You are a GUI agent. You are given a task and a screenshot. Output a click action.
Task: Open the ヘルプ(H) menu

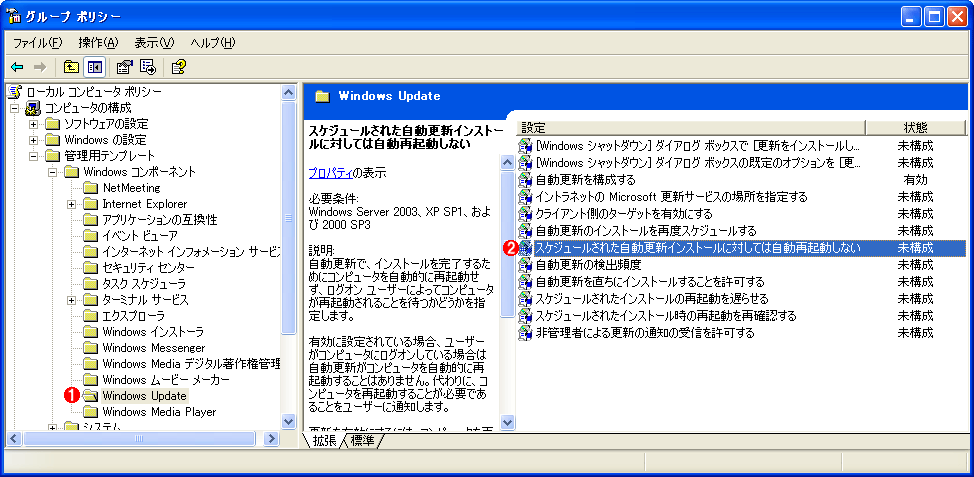coord(213,43)
